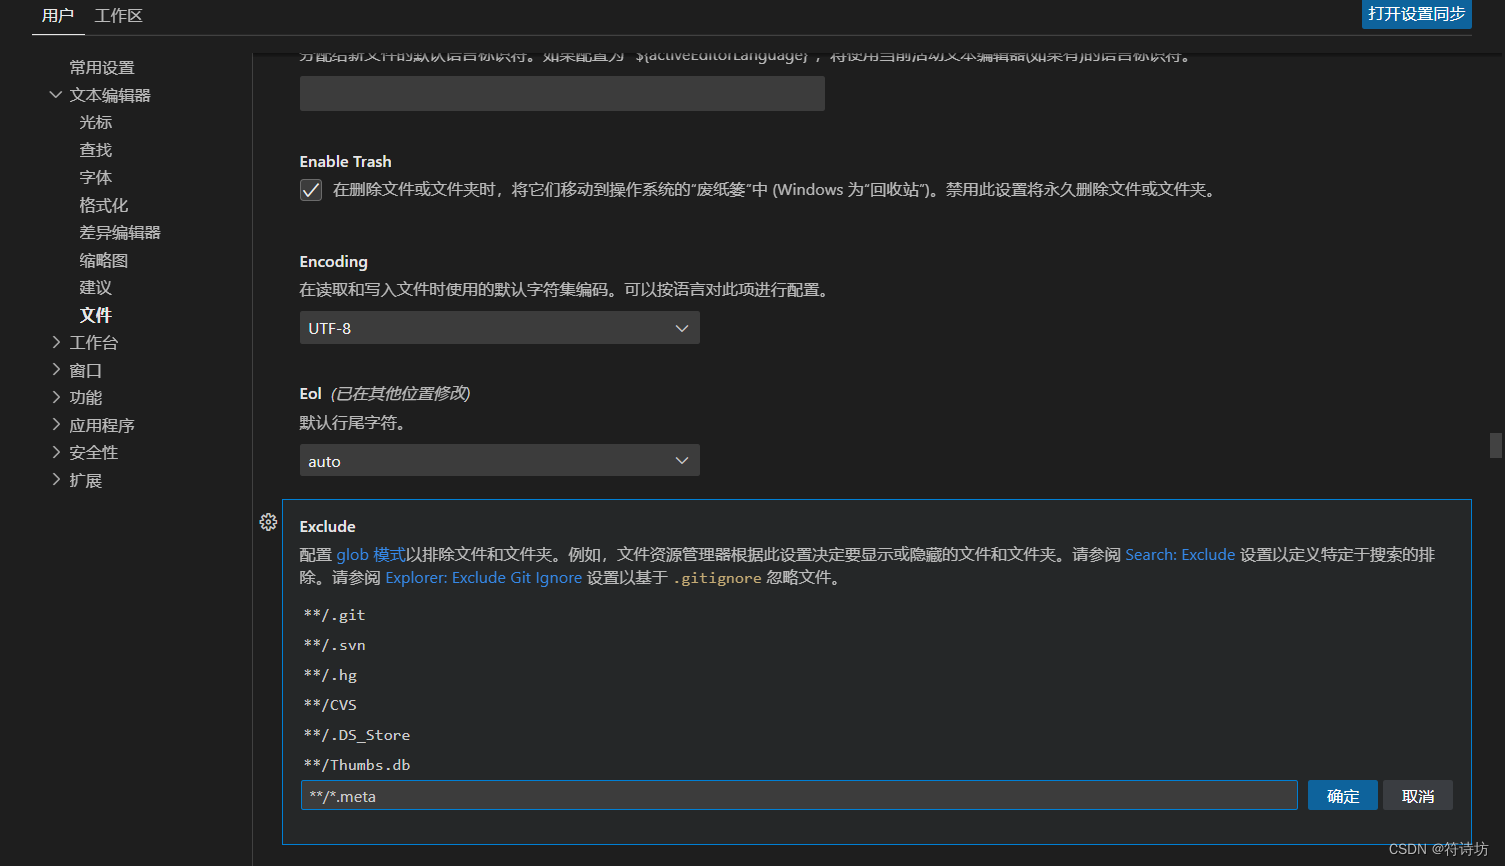This screenshot has width=1505, height=866.
Task: Expand the 功能 section
Action: [56, 397]
